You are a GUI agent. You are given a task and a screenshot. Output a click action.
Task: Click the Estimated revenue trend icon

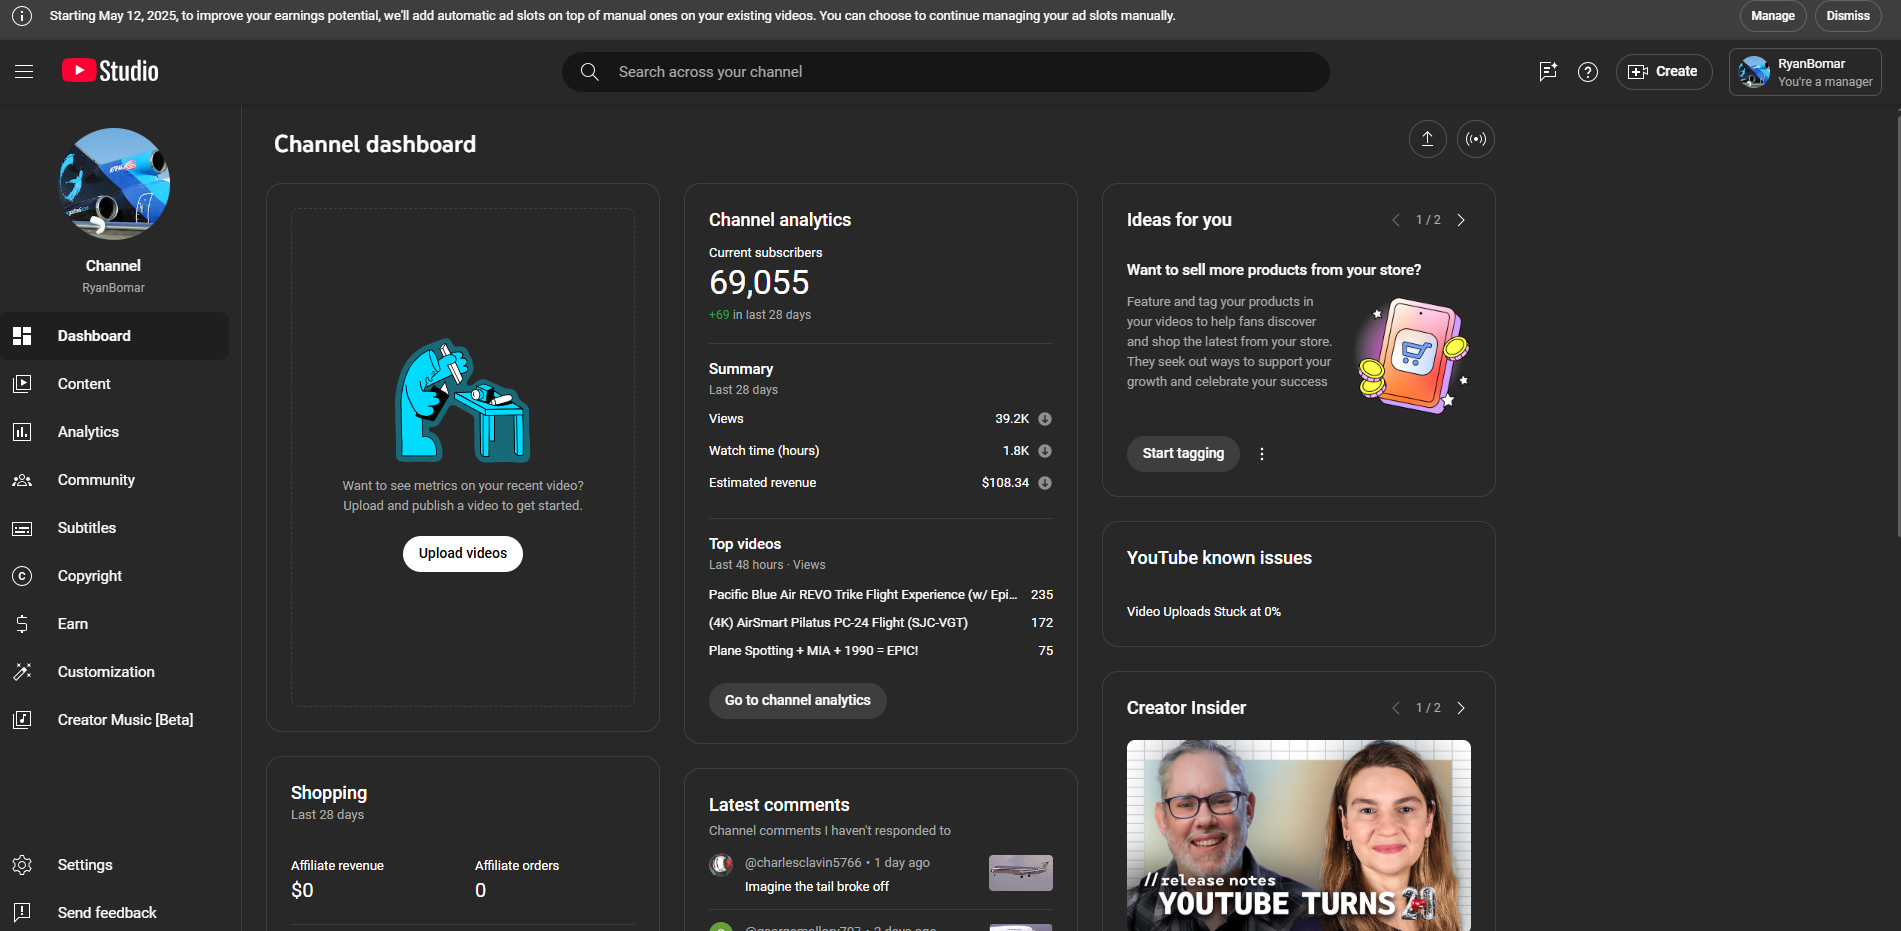point(1045,483)
